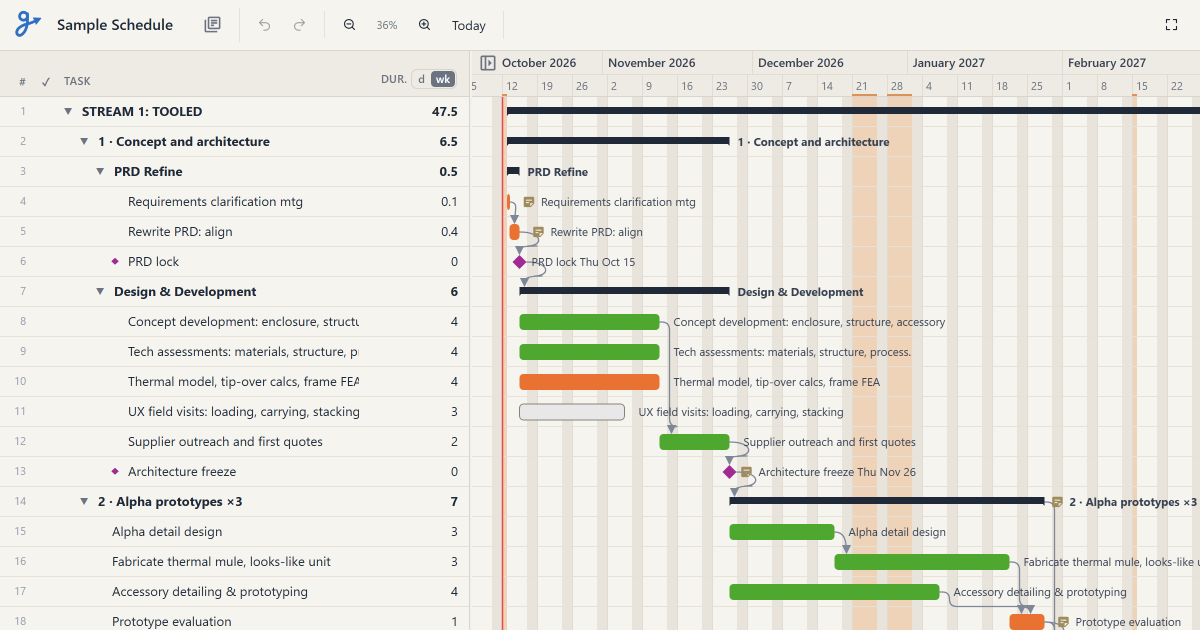Switch duration unit to weeks
Image resolution: width=1200 pixels, height=630 pixels.
442,79
